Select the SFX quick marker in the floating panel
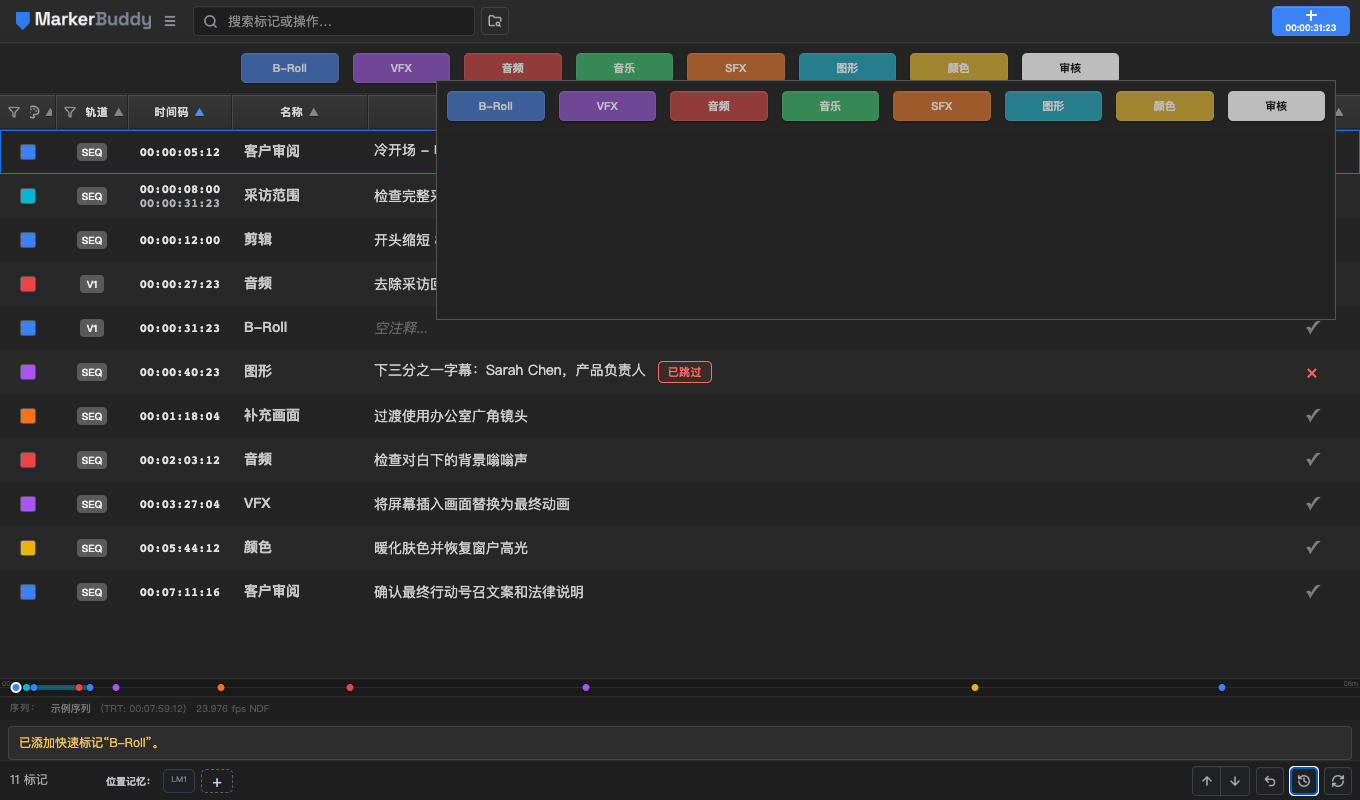 point(942,106)
